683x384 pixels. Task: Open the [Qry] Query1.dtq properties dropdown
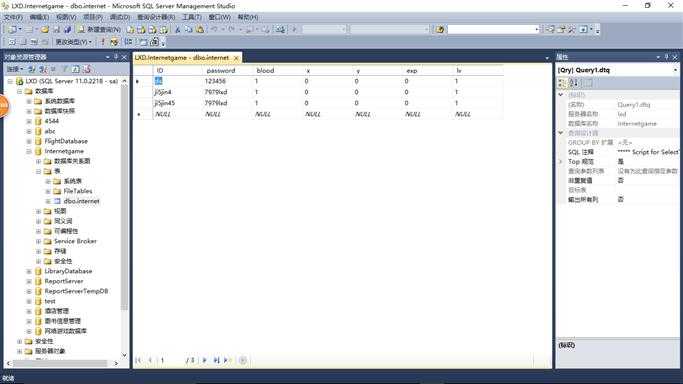(675, 70)
